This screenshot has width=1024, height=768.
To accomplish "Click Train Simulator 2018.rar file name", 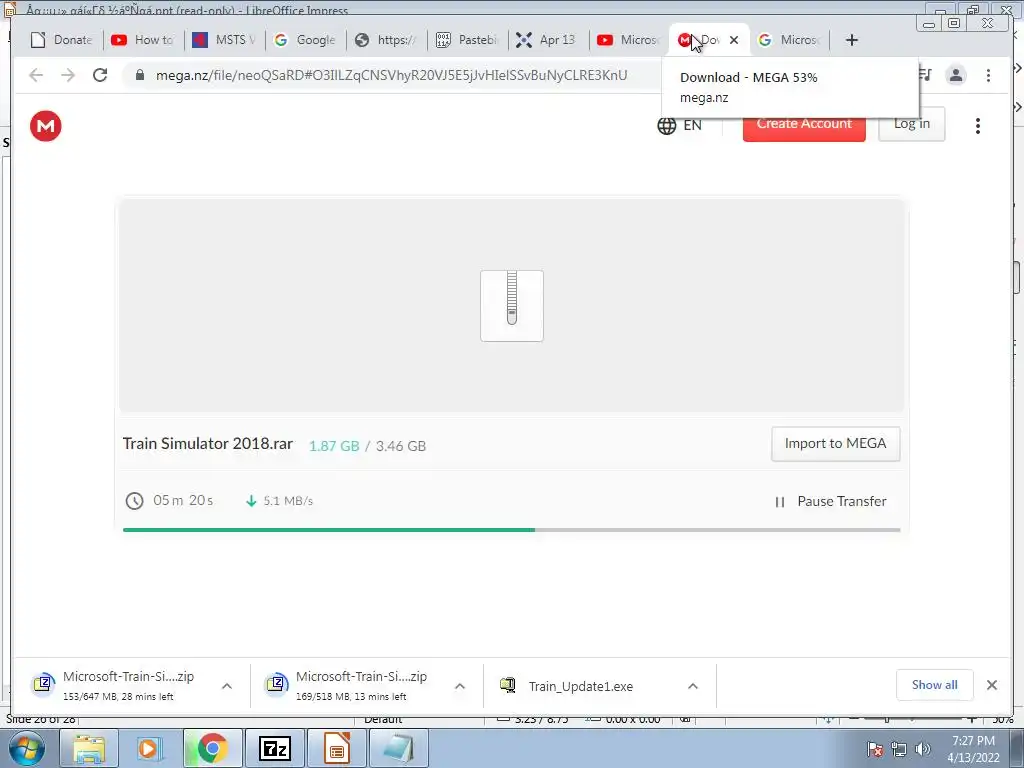I will pos(208,444).
